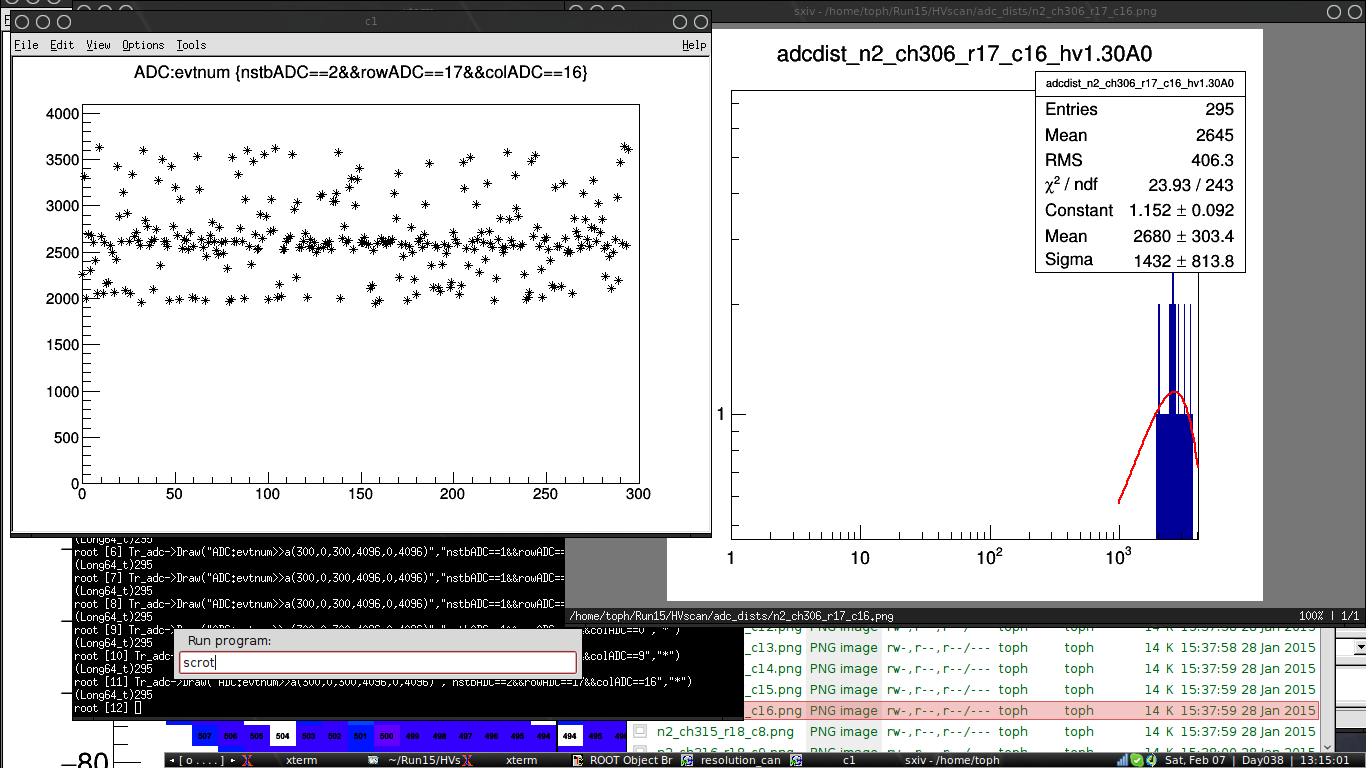Select highlighted _c16.png file row
Screen dimensions: 1366x768
1032,710
